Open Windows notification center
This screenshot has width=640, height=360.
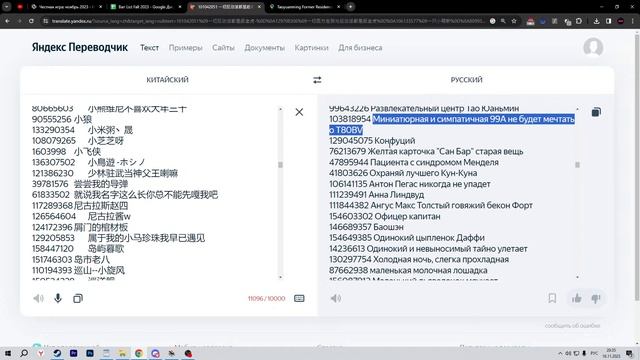point(630,353)
